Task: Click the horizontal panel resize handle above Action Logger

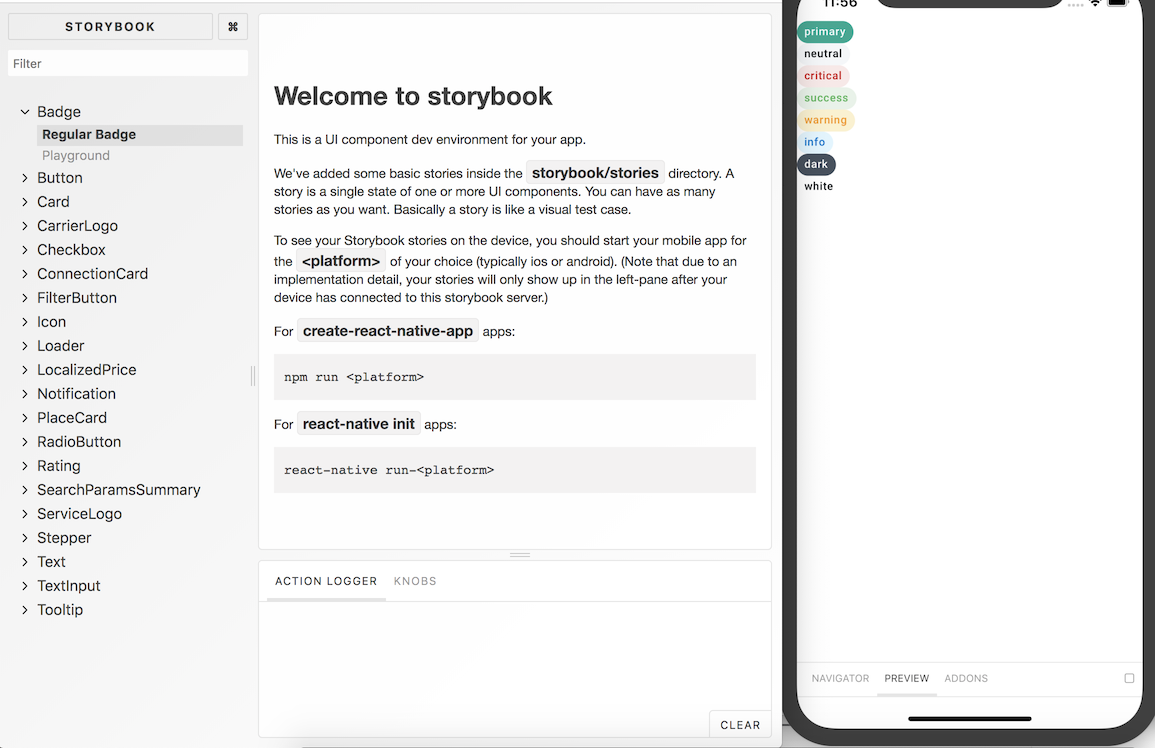Action: pyautogui.click(x=520, y=555)
